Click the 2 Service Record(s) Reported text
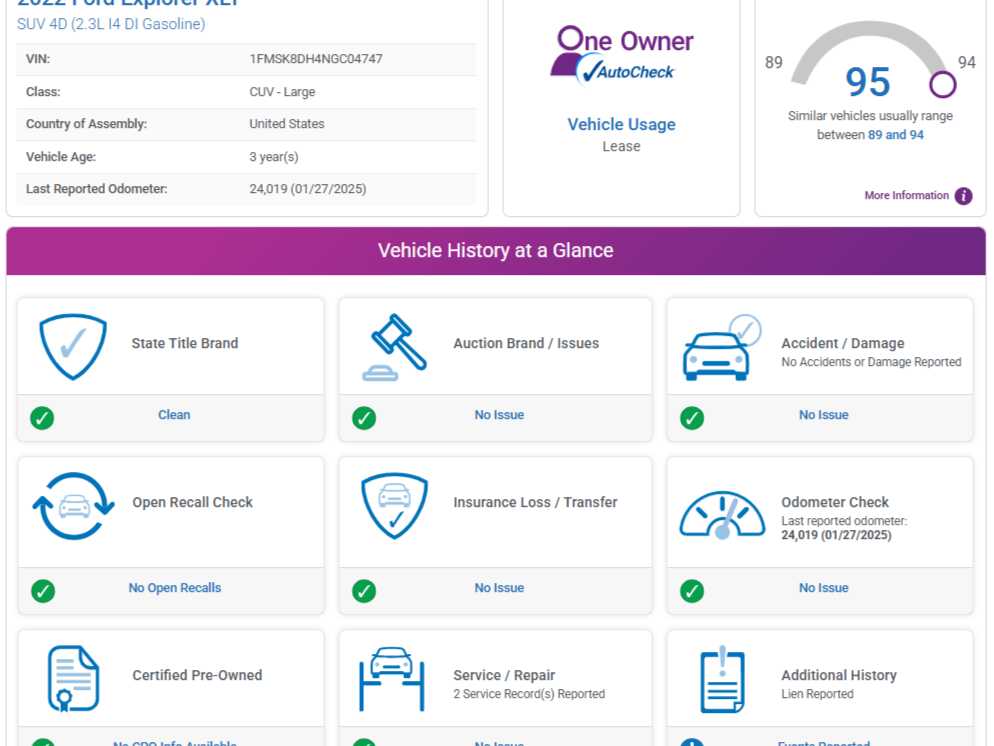 [529, 694]
